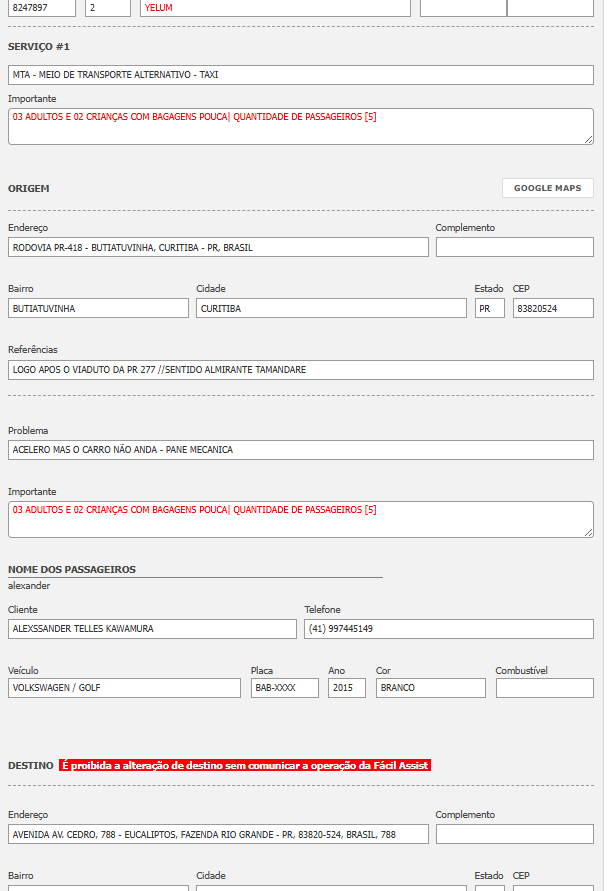The width and height of the screenshot is (612, 891).
Task: Click the Google Maps button
Action: point(547,188)
